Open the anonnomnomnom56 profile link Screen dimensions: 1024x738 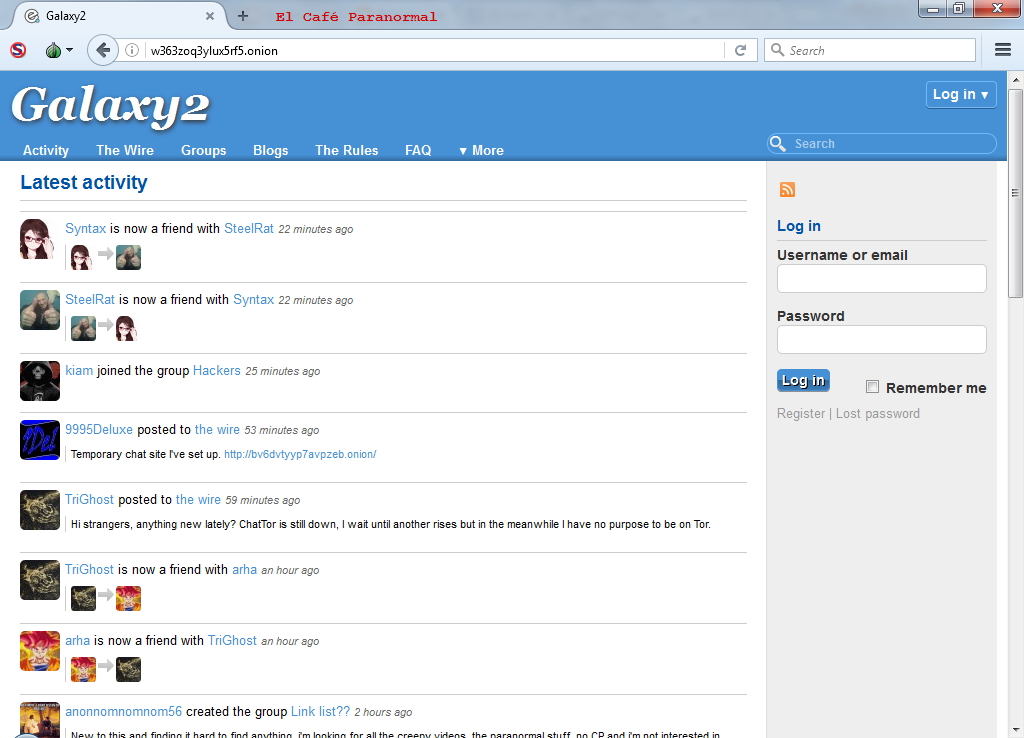pos(123,711)
